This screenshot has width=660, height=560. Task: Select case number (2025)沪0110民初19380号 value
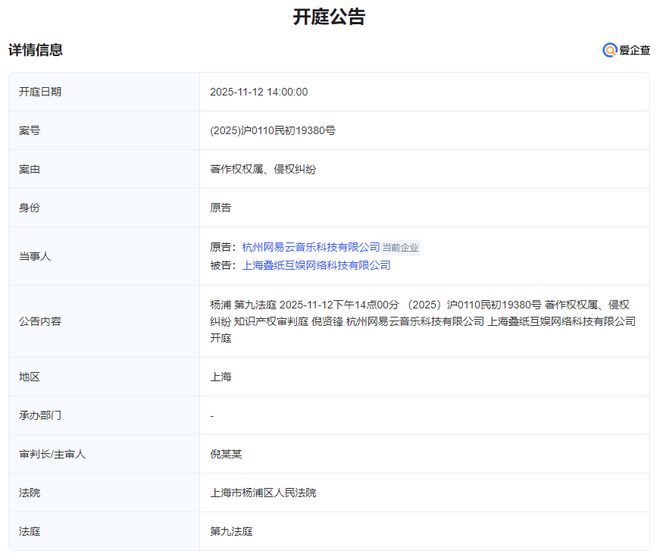[x=272, y=131]
